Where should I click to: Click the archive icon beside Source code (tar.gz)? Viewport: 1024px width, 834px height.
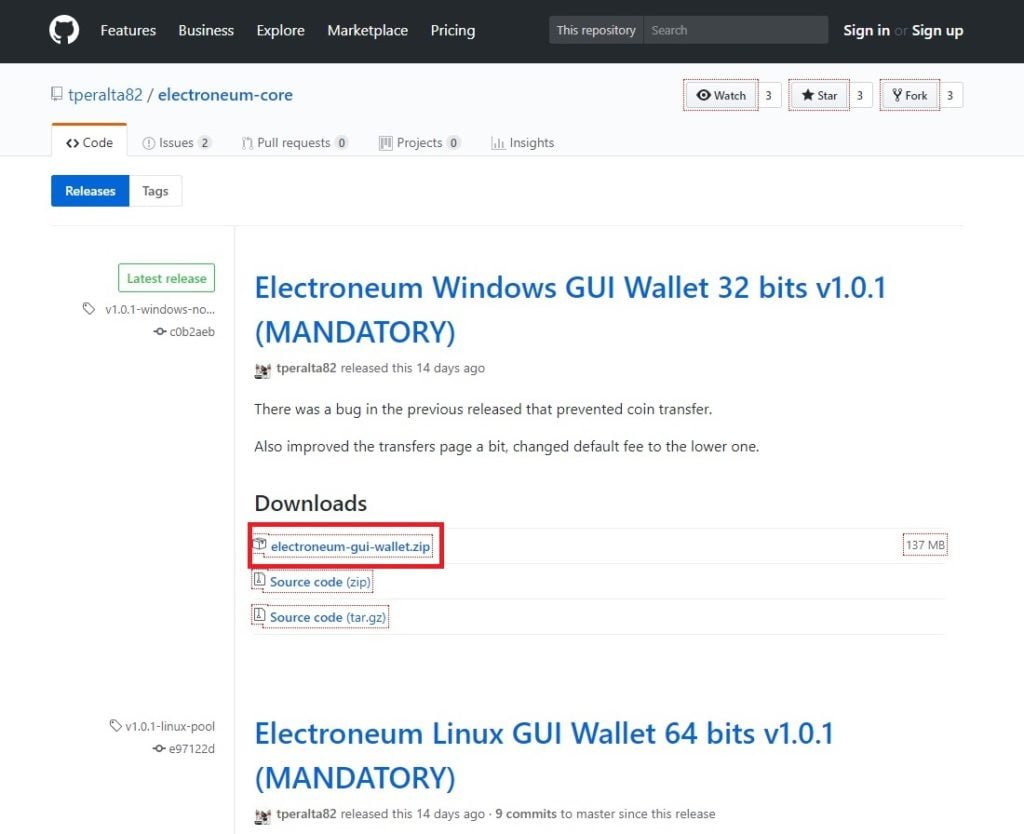(x=259, y=615)
